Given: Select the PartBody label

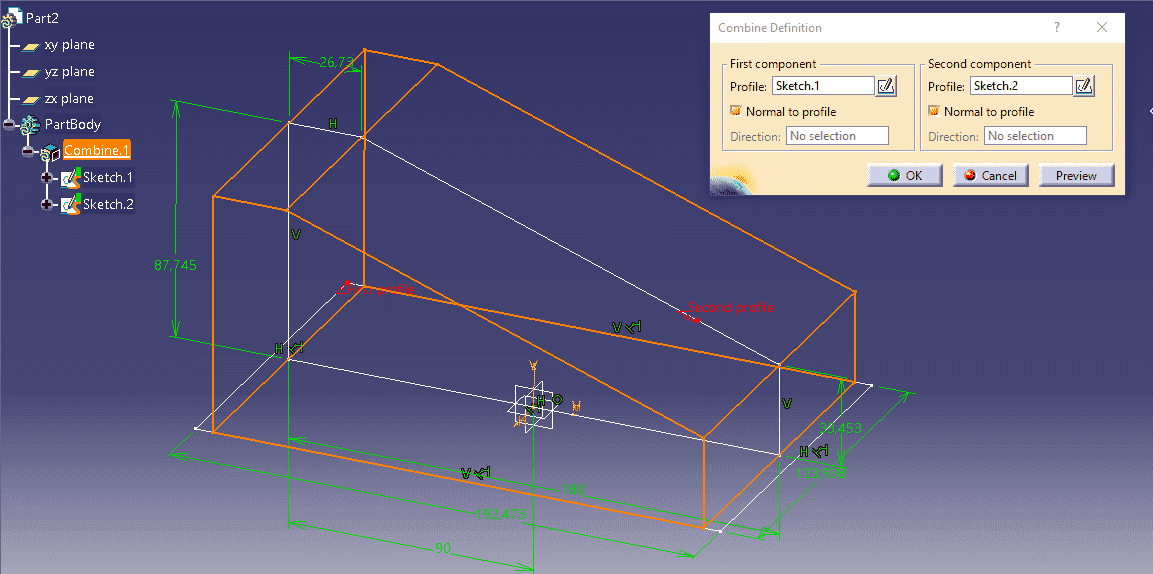Looking at the screenshot, I should click(x=73, y=124).
